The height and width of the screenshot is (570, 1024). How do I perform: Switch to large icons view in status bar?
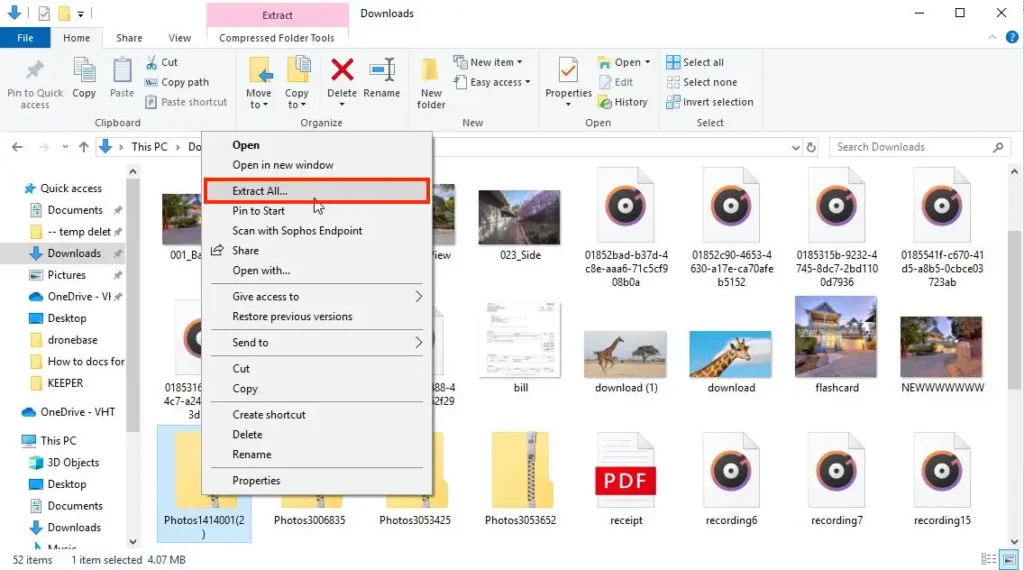pyautogui.click(x=1010, y=560)
